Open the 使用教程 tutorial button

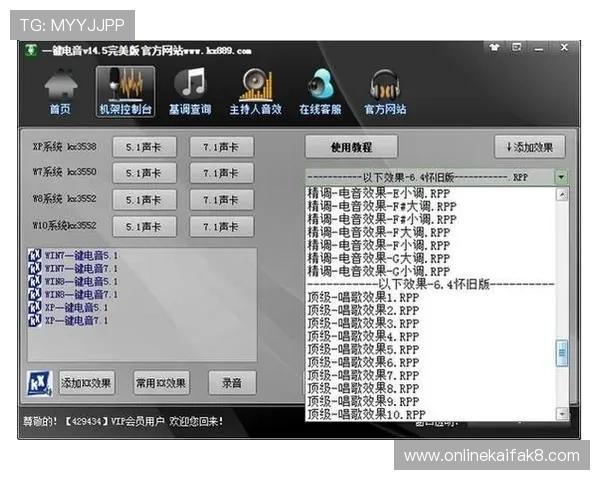(x=351, y=147)
